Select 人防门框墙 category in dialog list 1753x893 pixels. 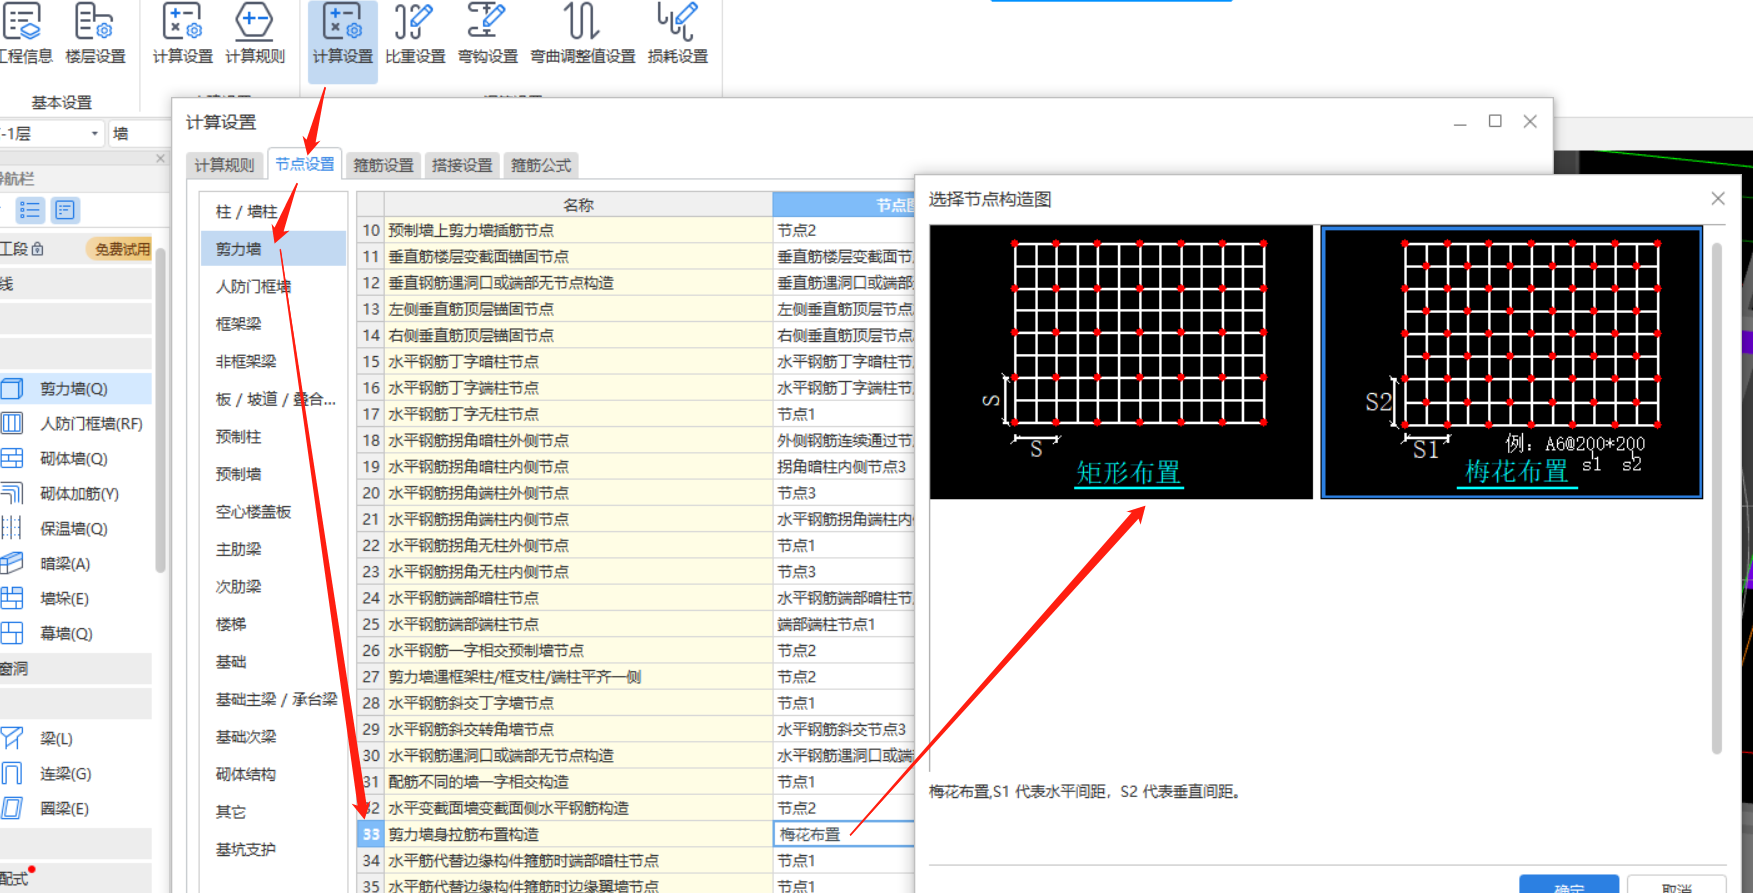(273, 286)
